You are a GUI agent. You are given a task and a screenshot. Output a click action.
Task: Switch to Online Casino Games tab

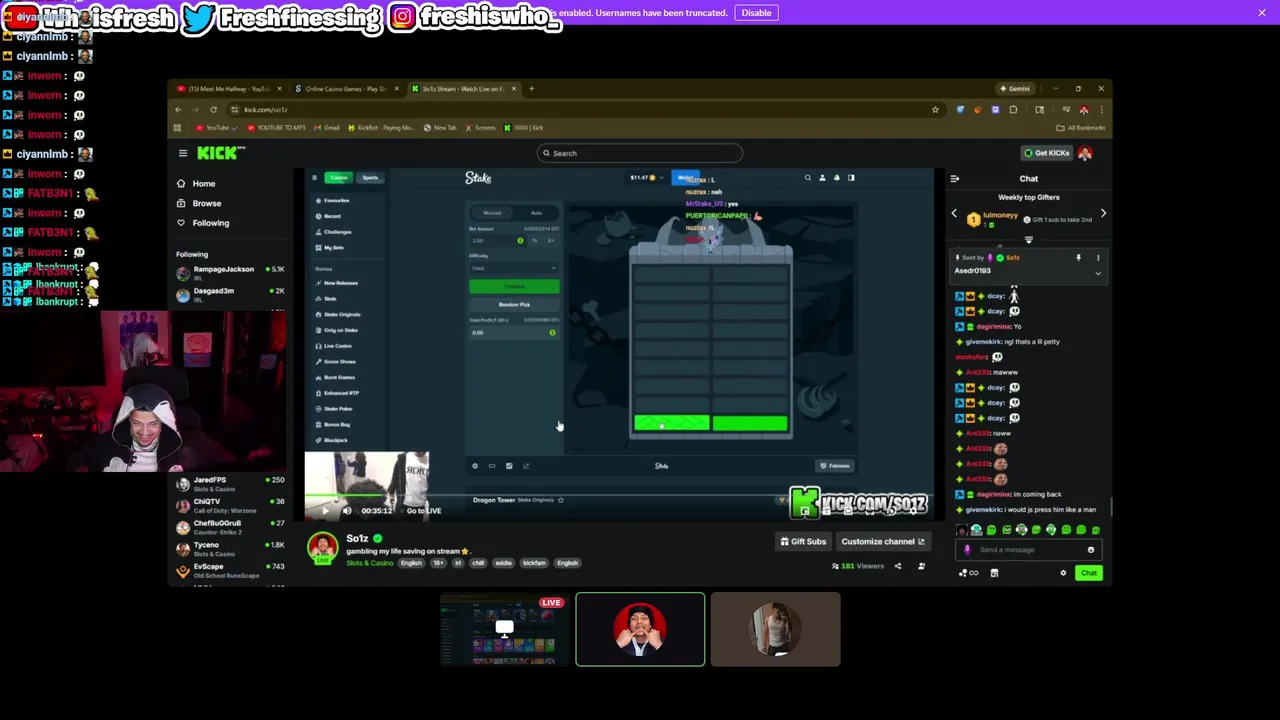pos(346,89)
